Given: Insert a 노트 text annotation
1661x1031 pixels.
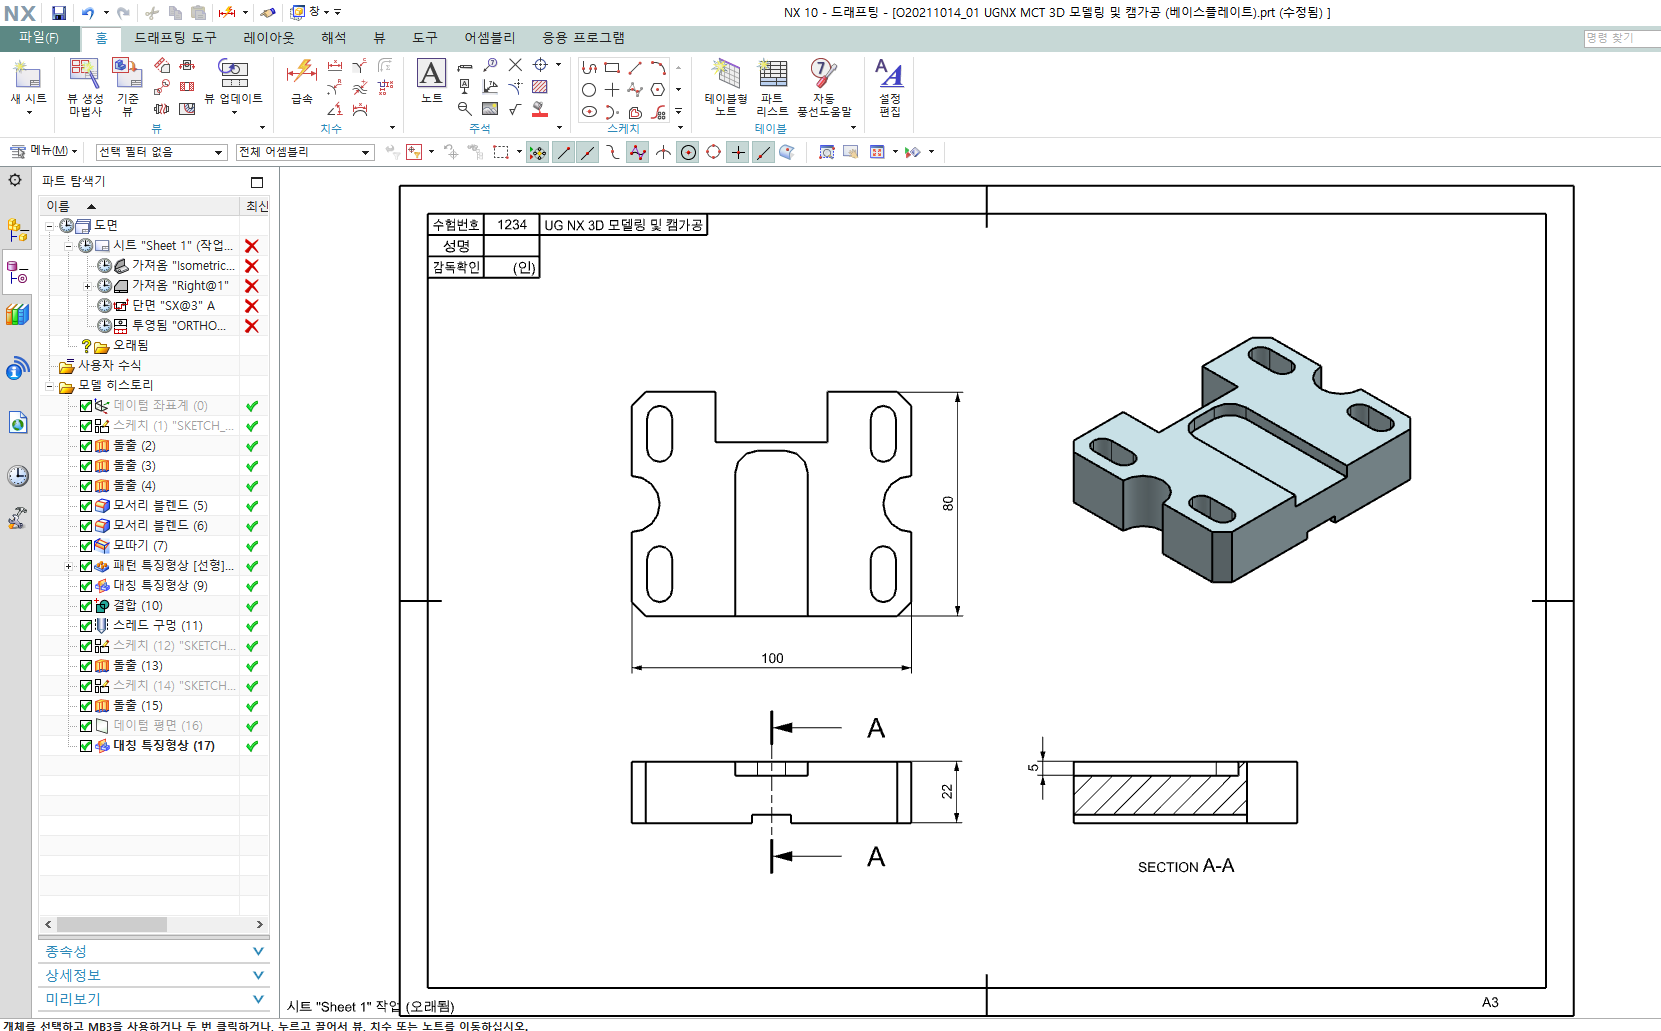Looking at the screenshot, I should click(431, 80).
